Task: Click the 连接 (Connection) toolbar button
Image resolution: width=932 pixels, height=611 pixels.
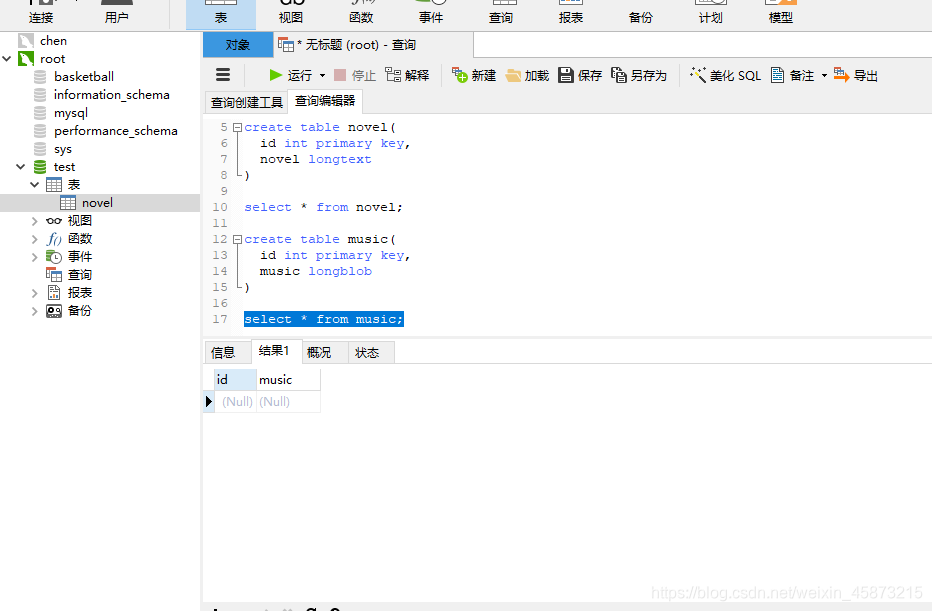Action: 41,14
